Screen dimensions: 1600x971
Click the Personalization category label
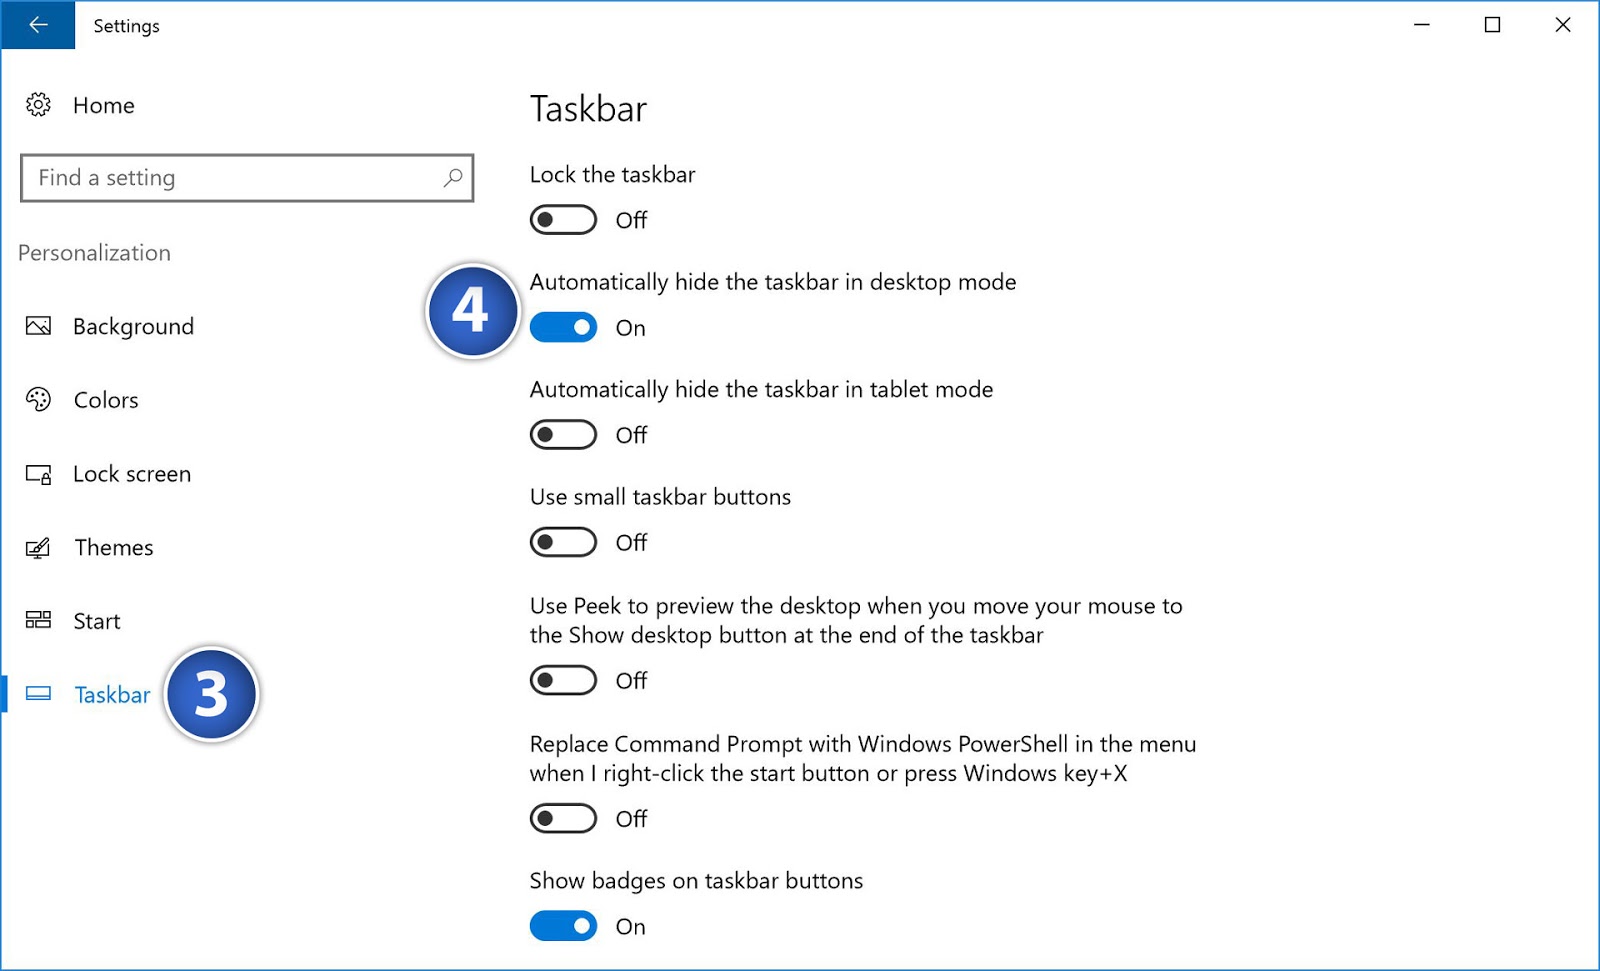[94, 253]
